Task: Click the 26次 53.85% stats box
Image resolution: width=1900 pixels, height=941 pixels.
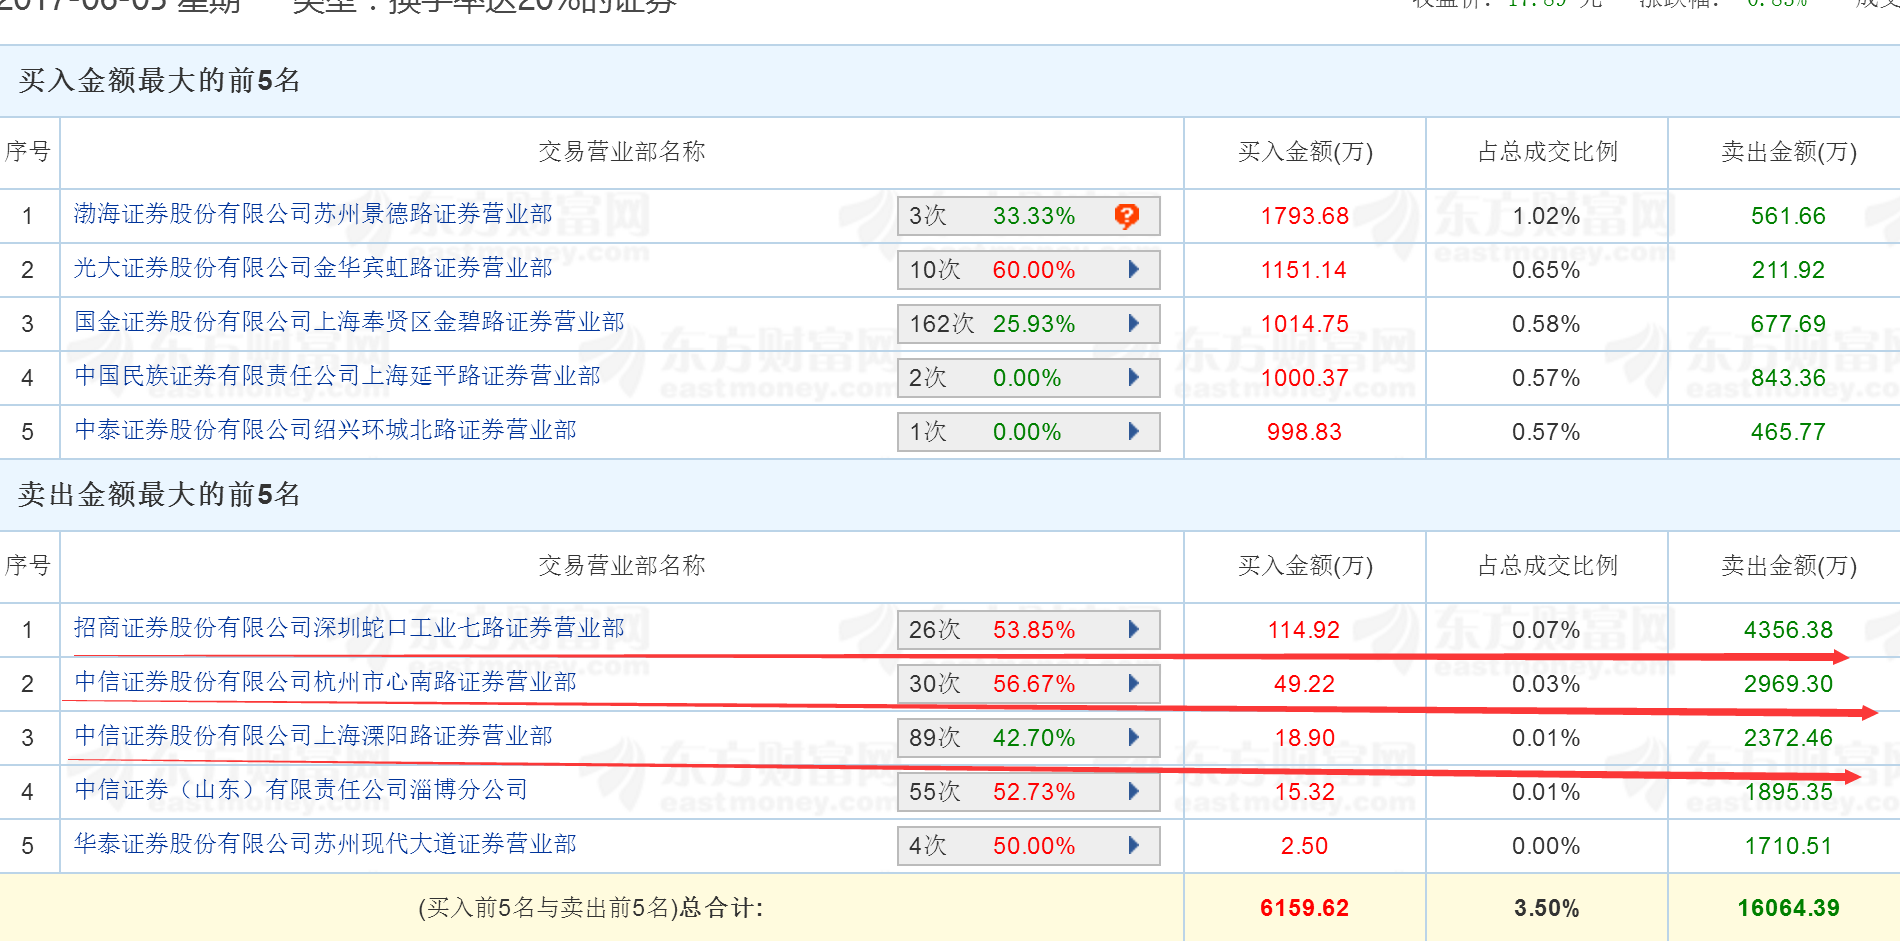Action: pos(1029,630)
